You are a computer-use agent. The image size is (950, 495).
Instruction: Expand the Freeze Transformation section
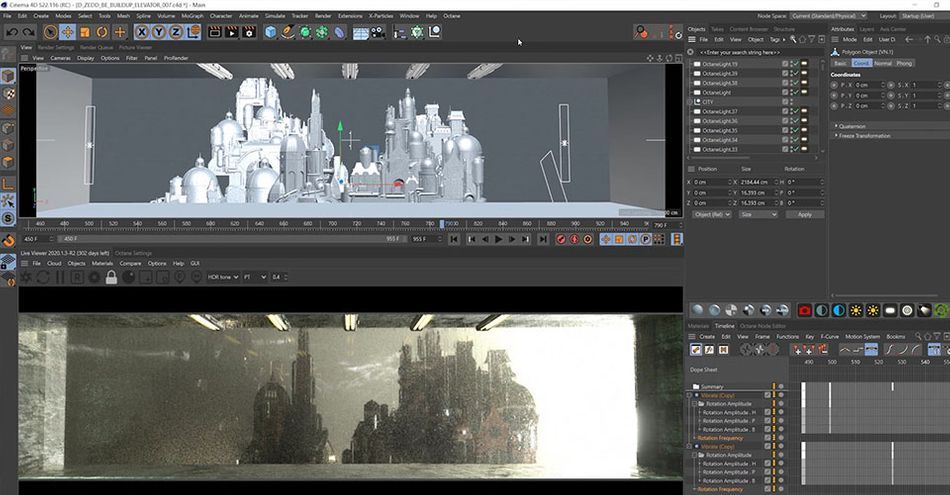[x=864, y=136]
